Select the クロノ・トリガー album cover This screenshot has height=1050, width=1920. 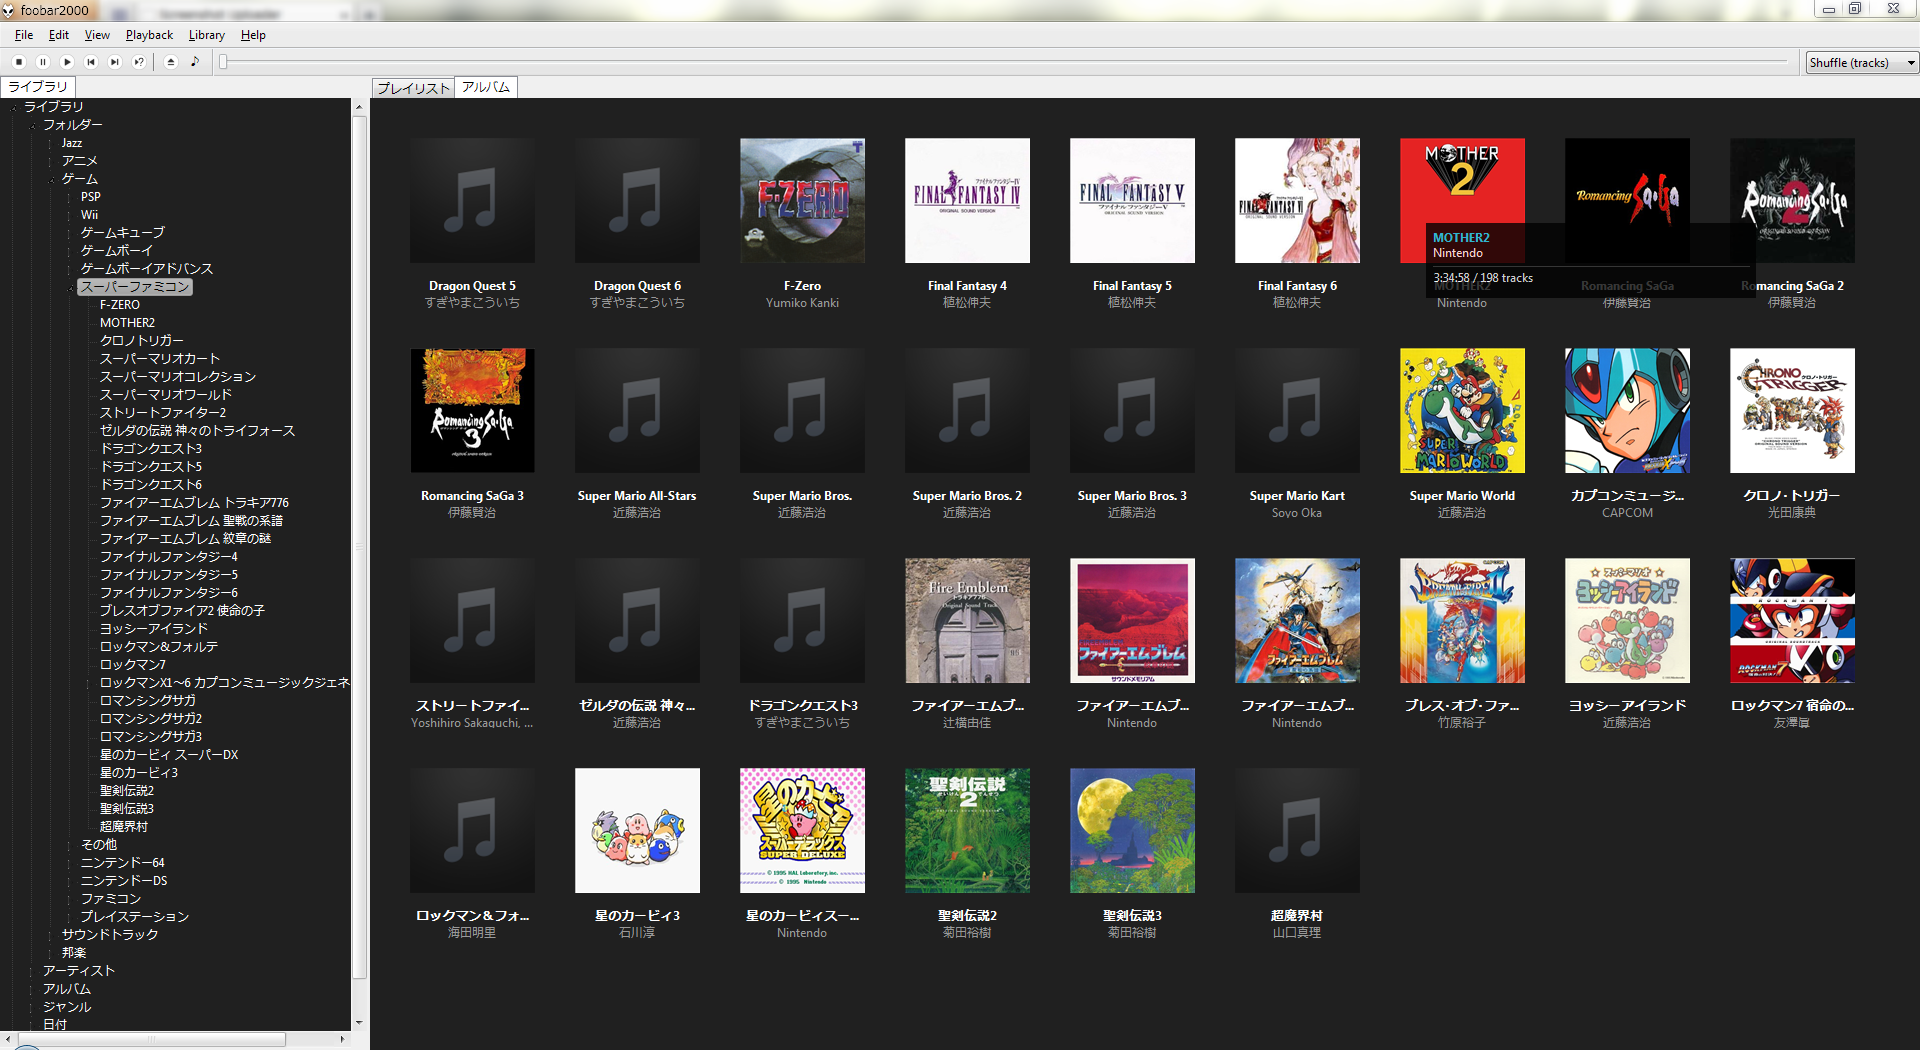pos(1792,411)
